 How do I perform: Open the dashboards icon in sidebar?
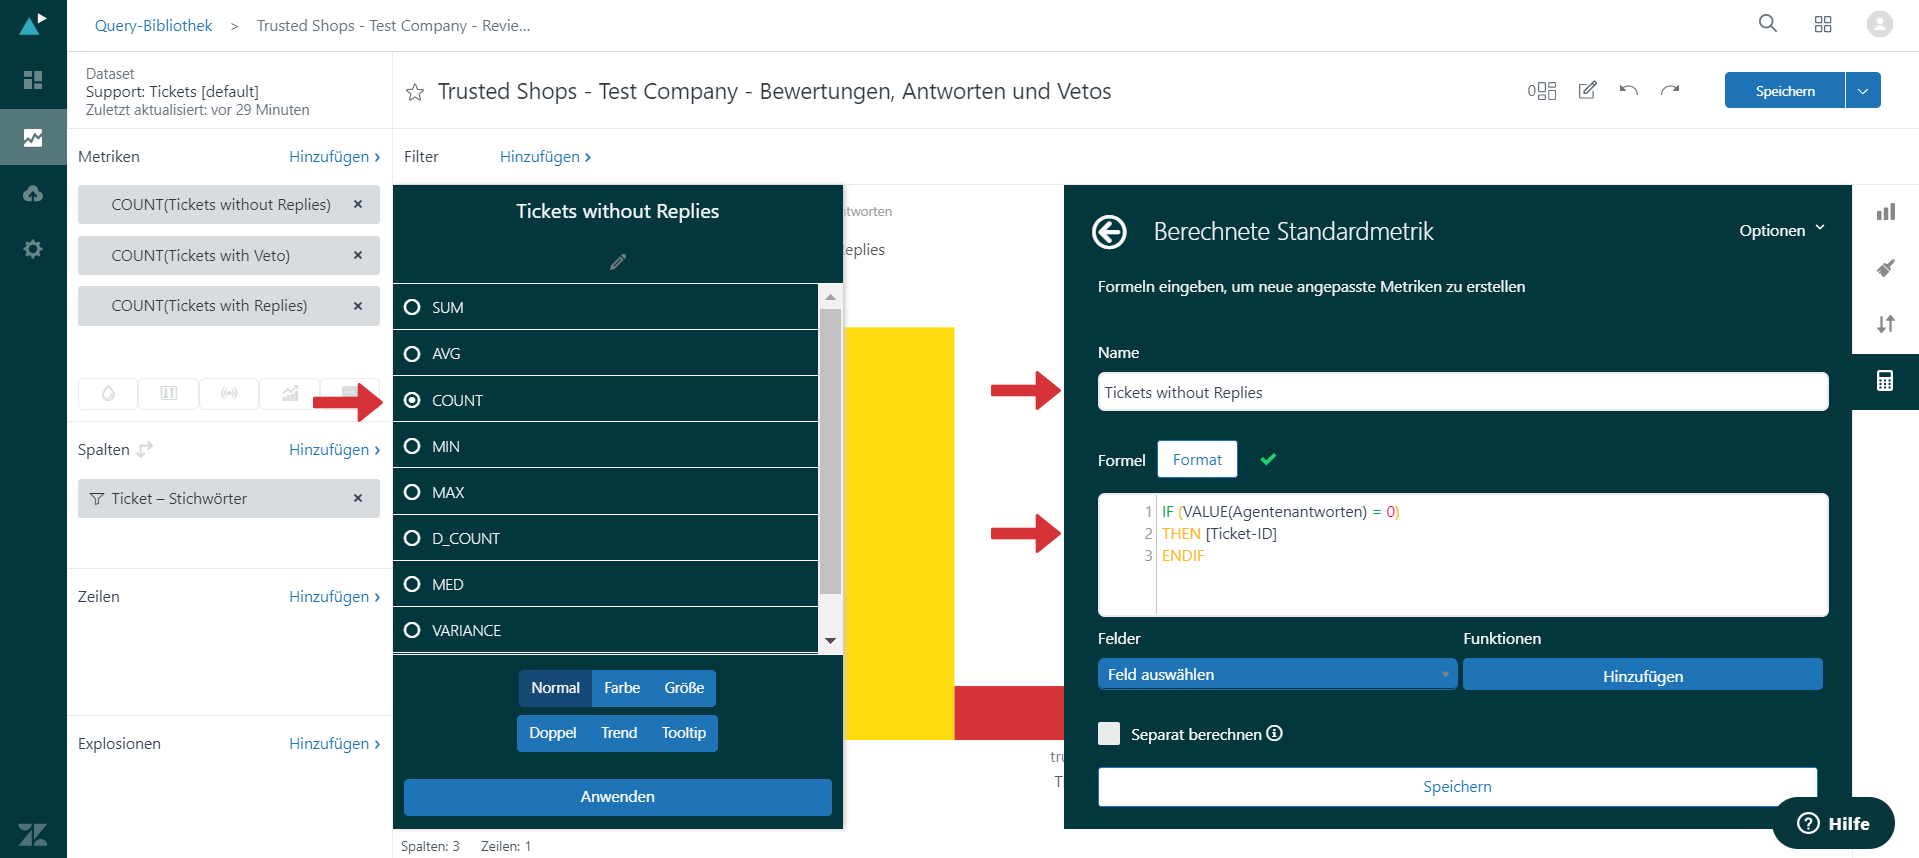(x=33, y=80)
